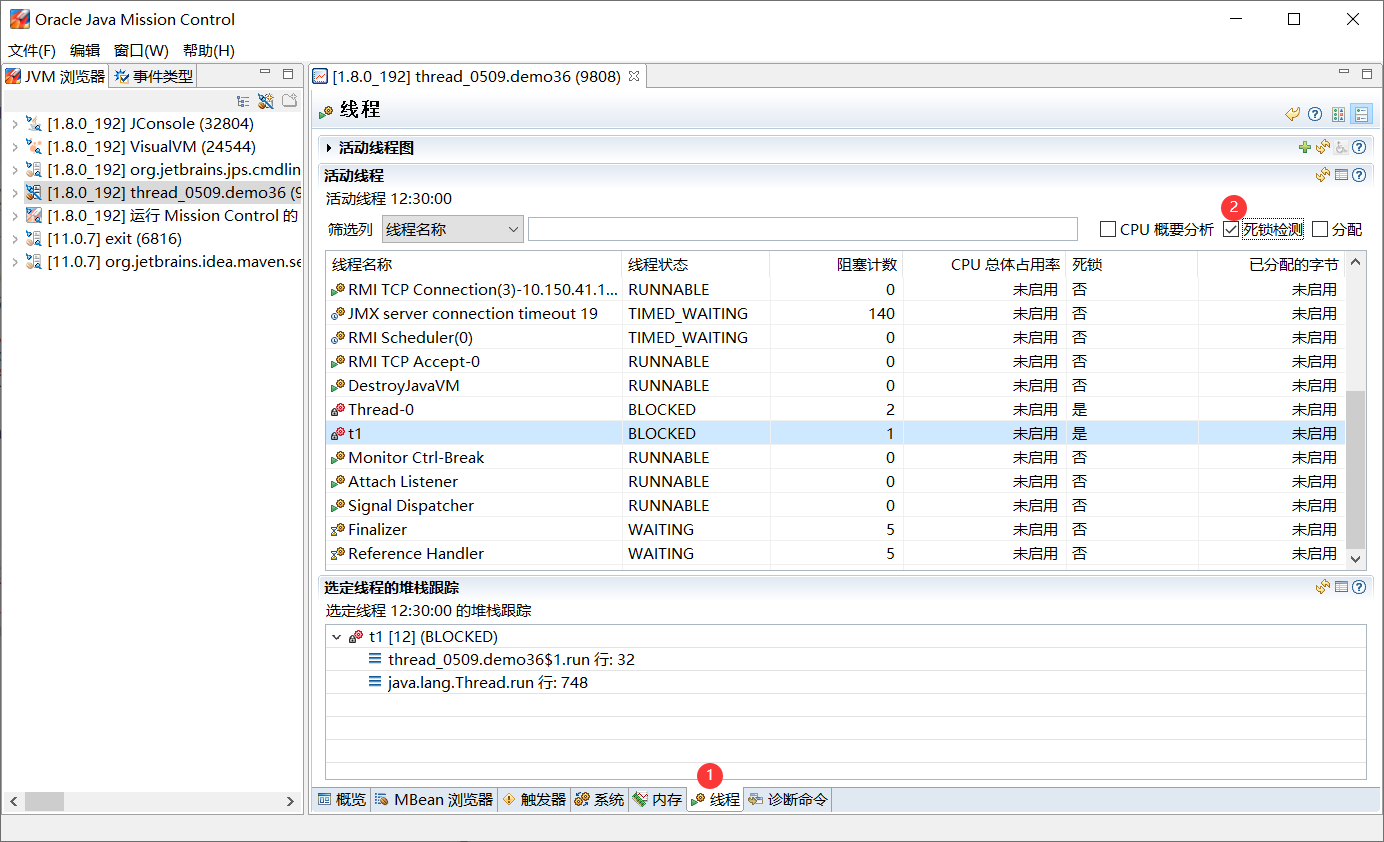The height and width of the screenshot is (842, 1384).
Task: Expand the thread_0509.demo36 tree node
Action: point(14,193)
